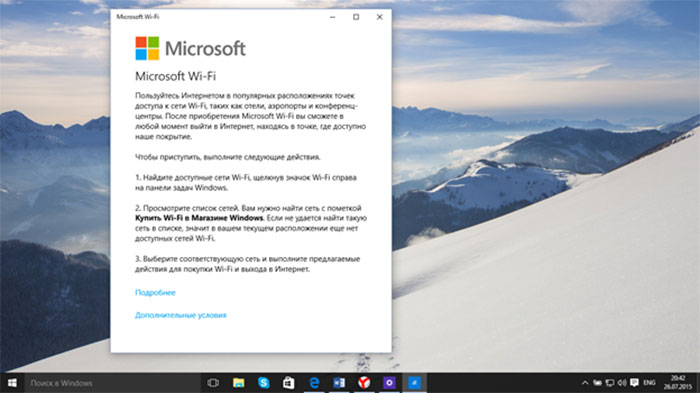Launch Skype from the taskbar

(263, 383)
